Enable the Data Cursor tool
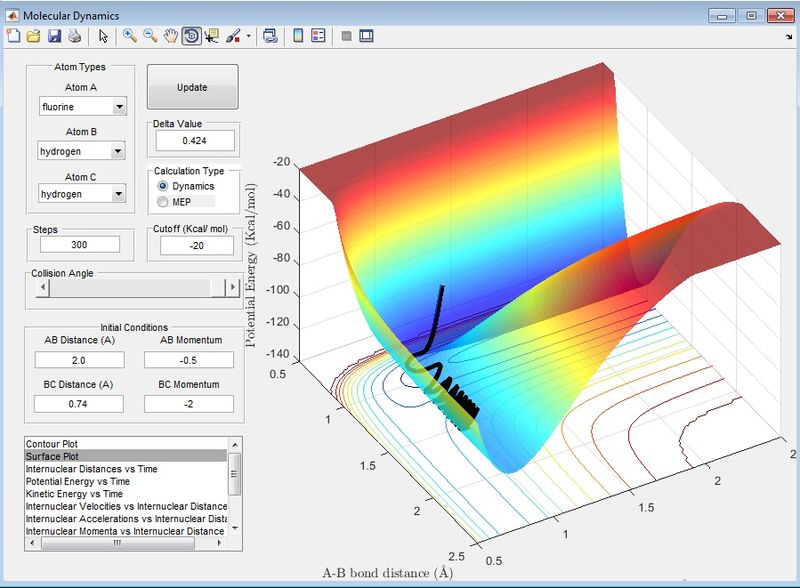 tap(211, 36)
